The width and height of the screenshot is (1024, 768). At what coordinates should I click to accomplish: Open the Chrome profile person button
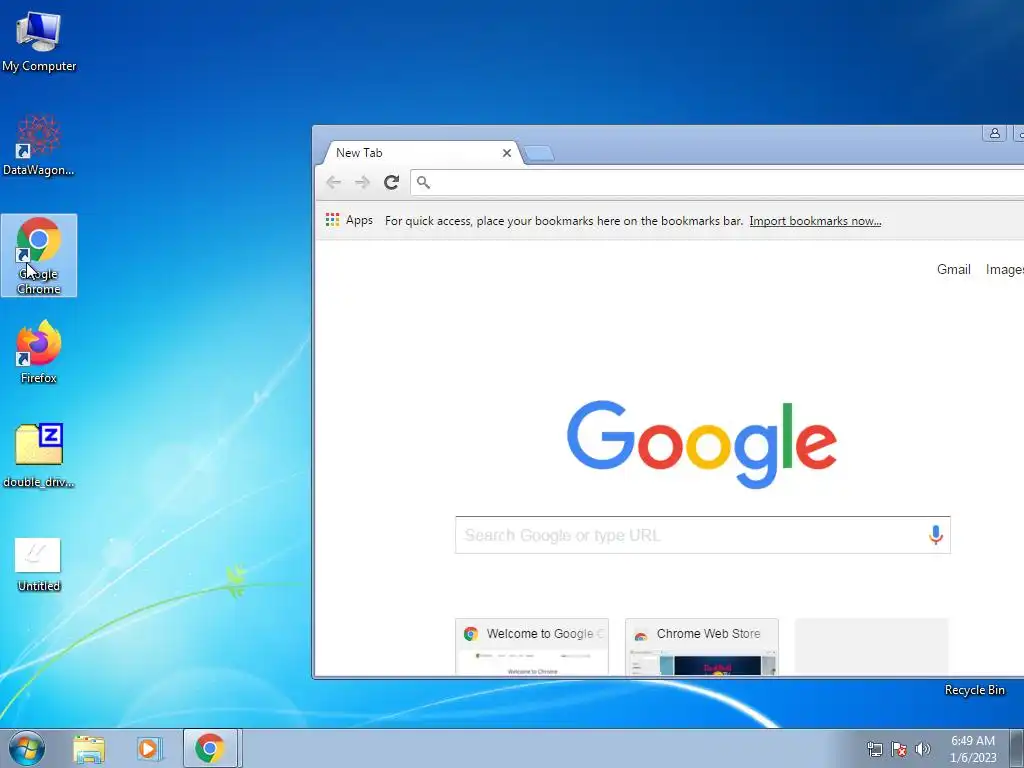click(995, 133)
